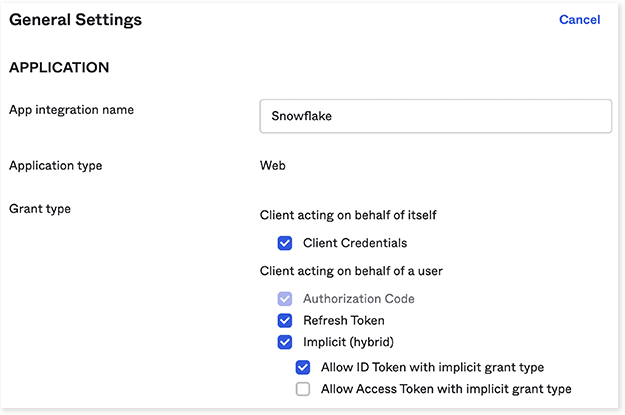The height and width of the screenshot is (415, 625).
Task: Disable the Refresh Token checkbox
Action: [285, 321]
